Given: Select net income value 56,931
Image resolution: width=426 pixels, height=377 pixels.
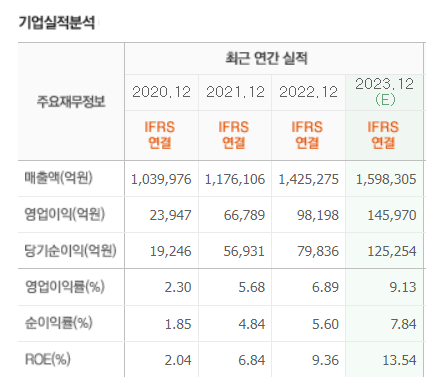Looking at the screenshot, I should (244, 251).
